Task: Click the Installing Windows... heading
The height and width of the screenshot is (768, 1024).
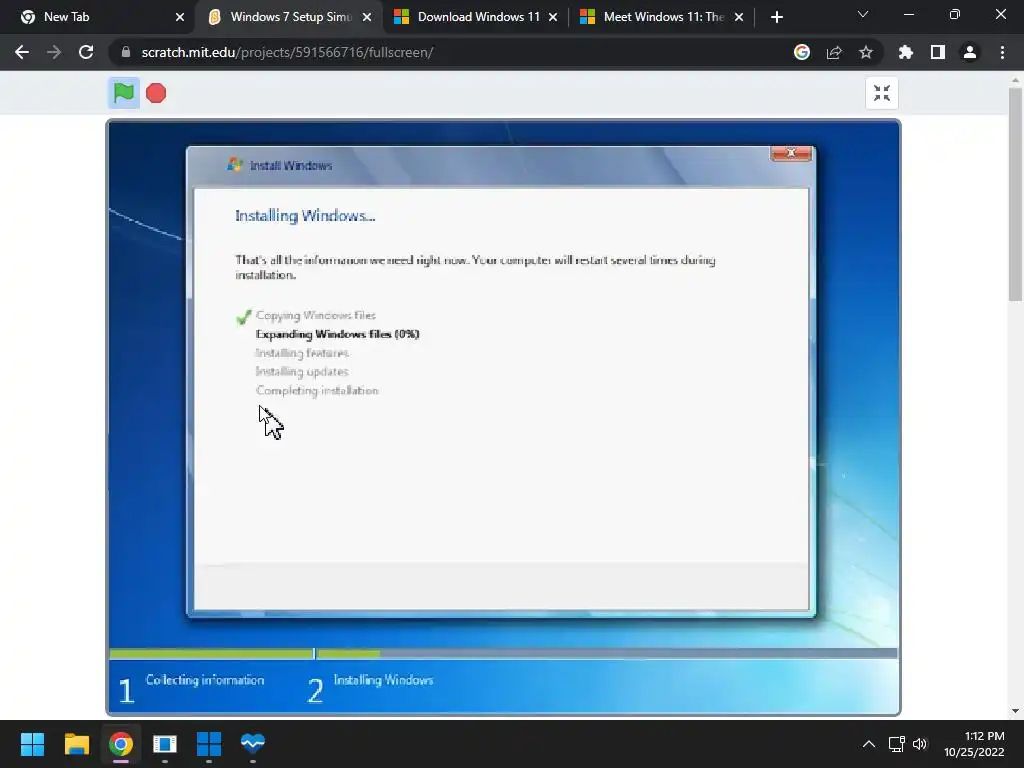Action: (305, 216)
